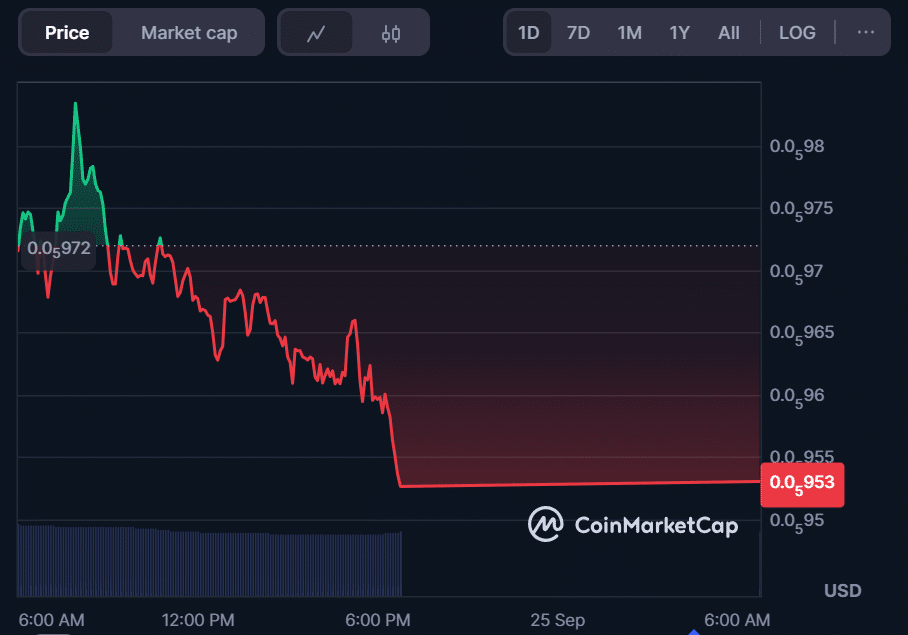Image resolution: width=908 pixels, height=635 pixels.
Task: Show the All time range
Action: [x=729, y=33]
